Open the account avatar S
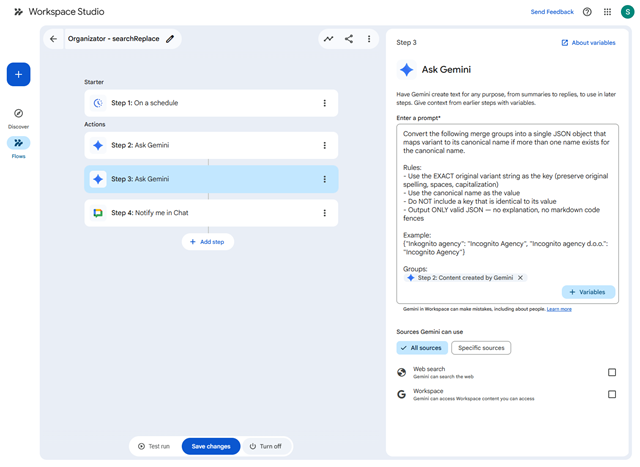This screenshot has height=467, width=640. pos(627,12)
